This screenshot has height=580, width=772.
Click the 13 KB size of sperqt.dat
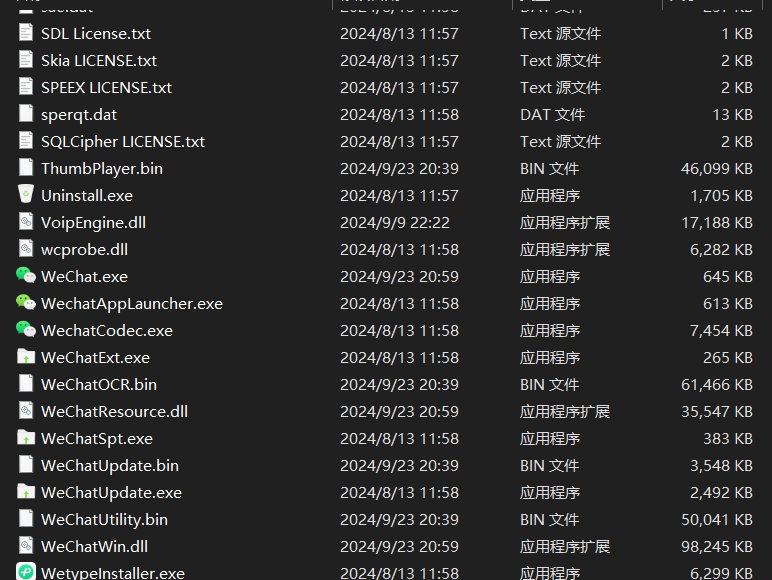pyautogui.click(x=733, y=115)
